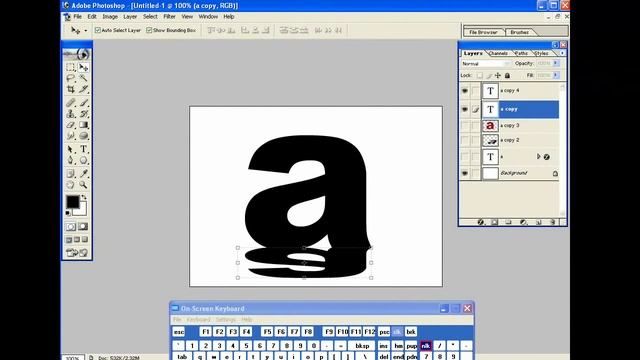
Task: Click 'a copy 3' layer thumbnail
Action: [490, 126]
